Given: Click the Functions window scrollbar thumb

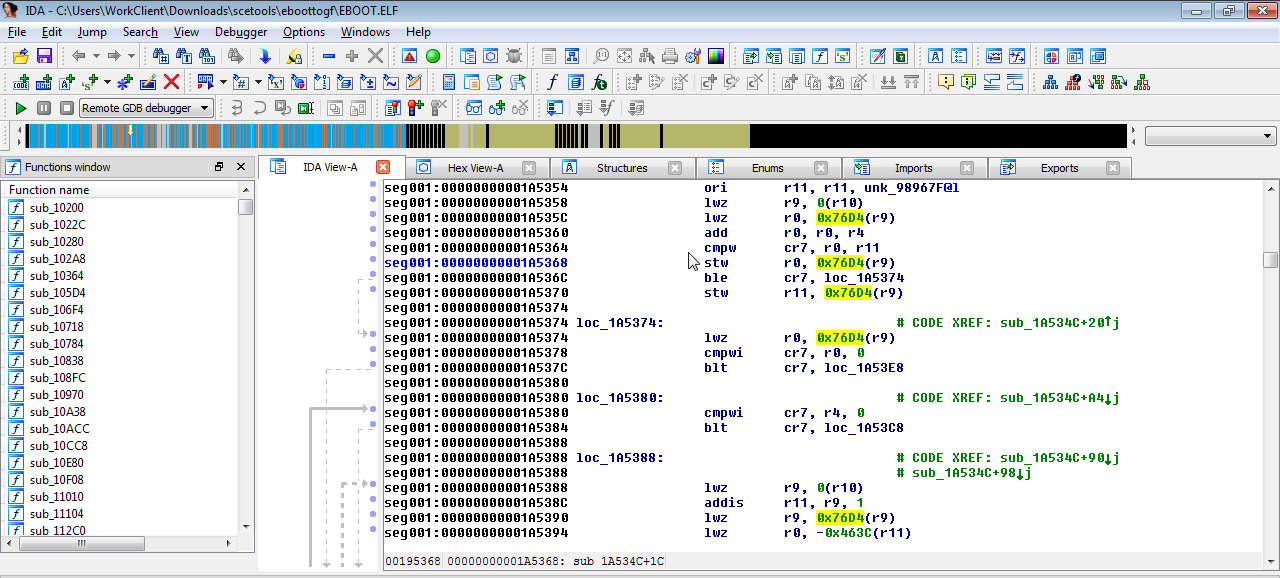Looking at the screenshot, I should click(x=245, y=207).
